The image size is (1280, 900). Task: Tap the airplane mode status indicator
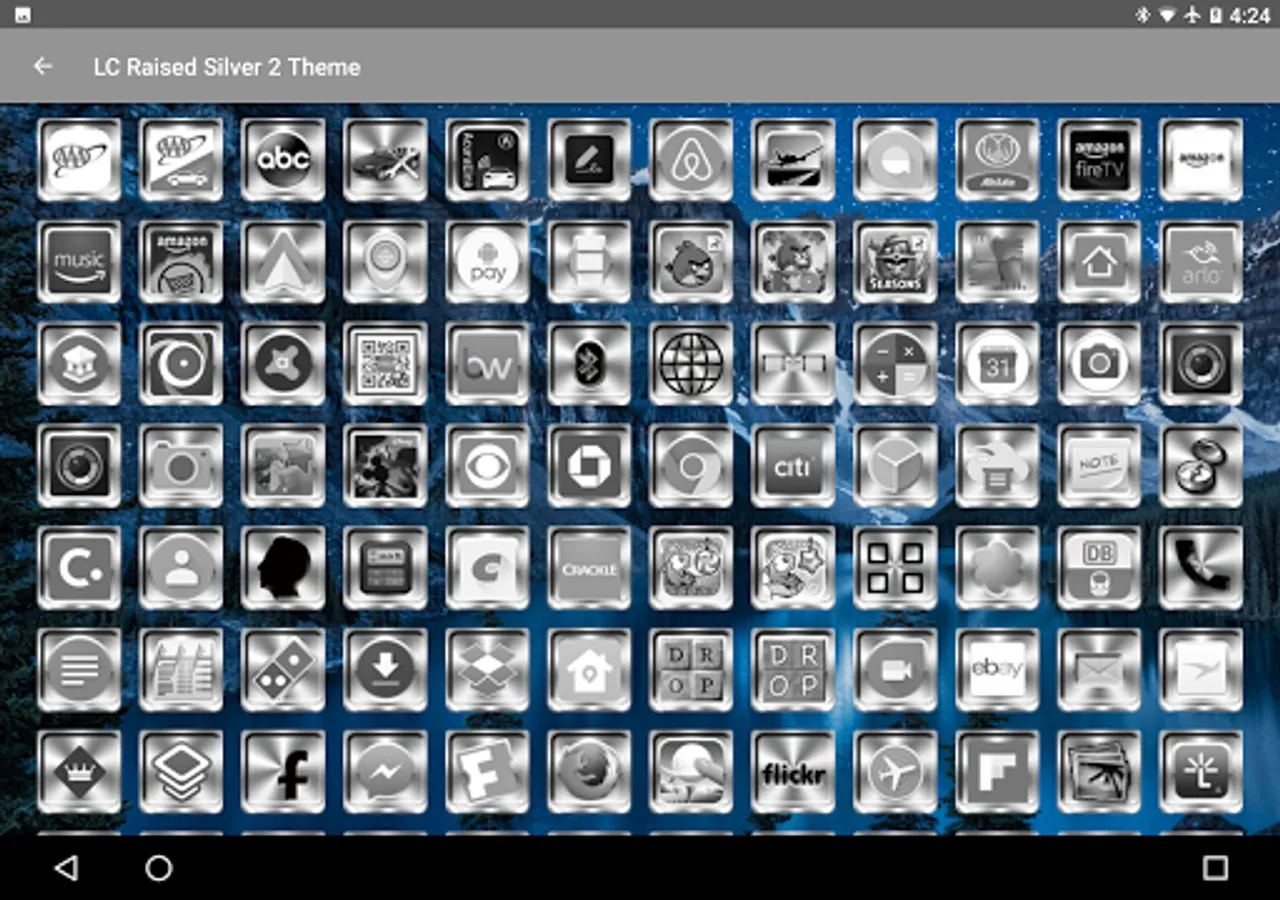point(1192,15)
